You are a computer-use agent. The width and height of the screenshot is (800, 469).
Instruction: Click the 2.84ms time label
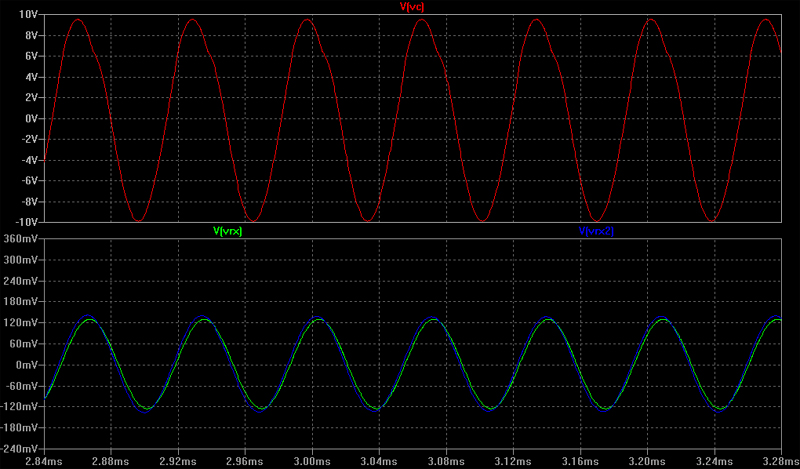click(x=44, y=462)
